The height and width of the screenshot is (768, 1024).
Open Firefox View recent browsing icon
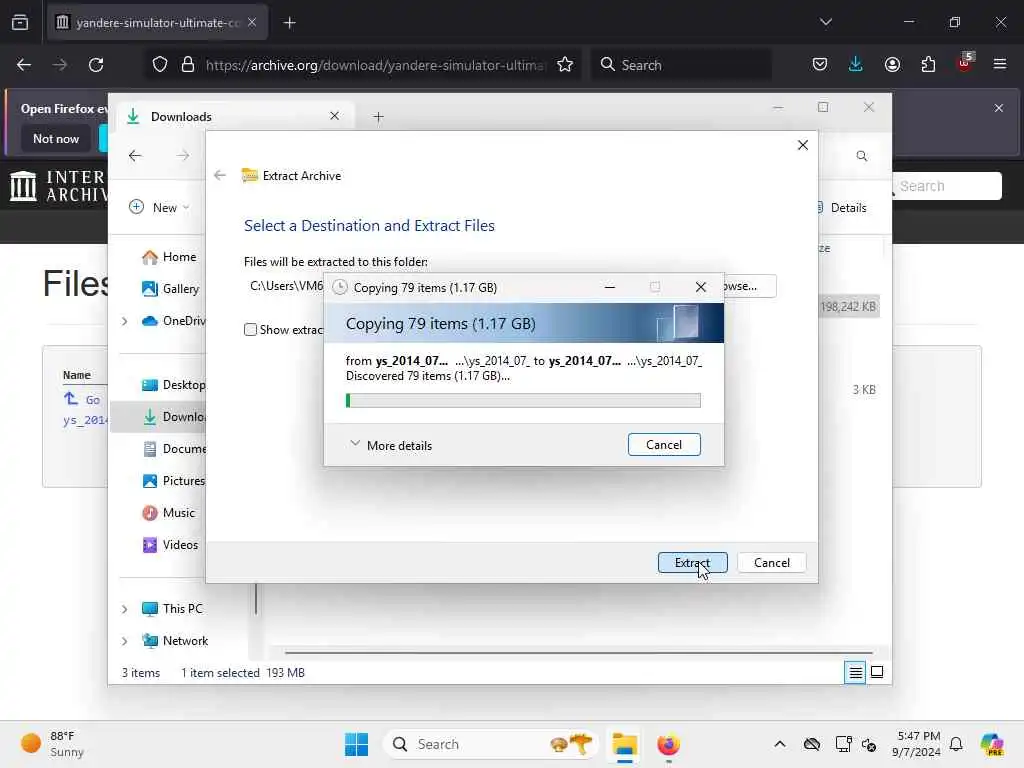[x=20, y=23]
